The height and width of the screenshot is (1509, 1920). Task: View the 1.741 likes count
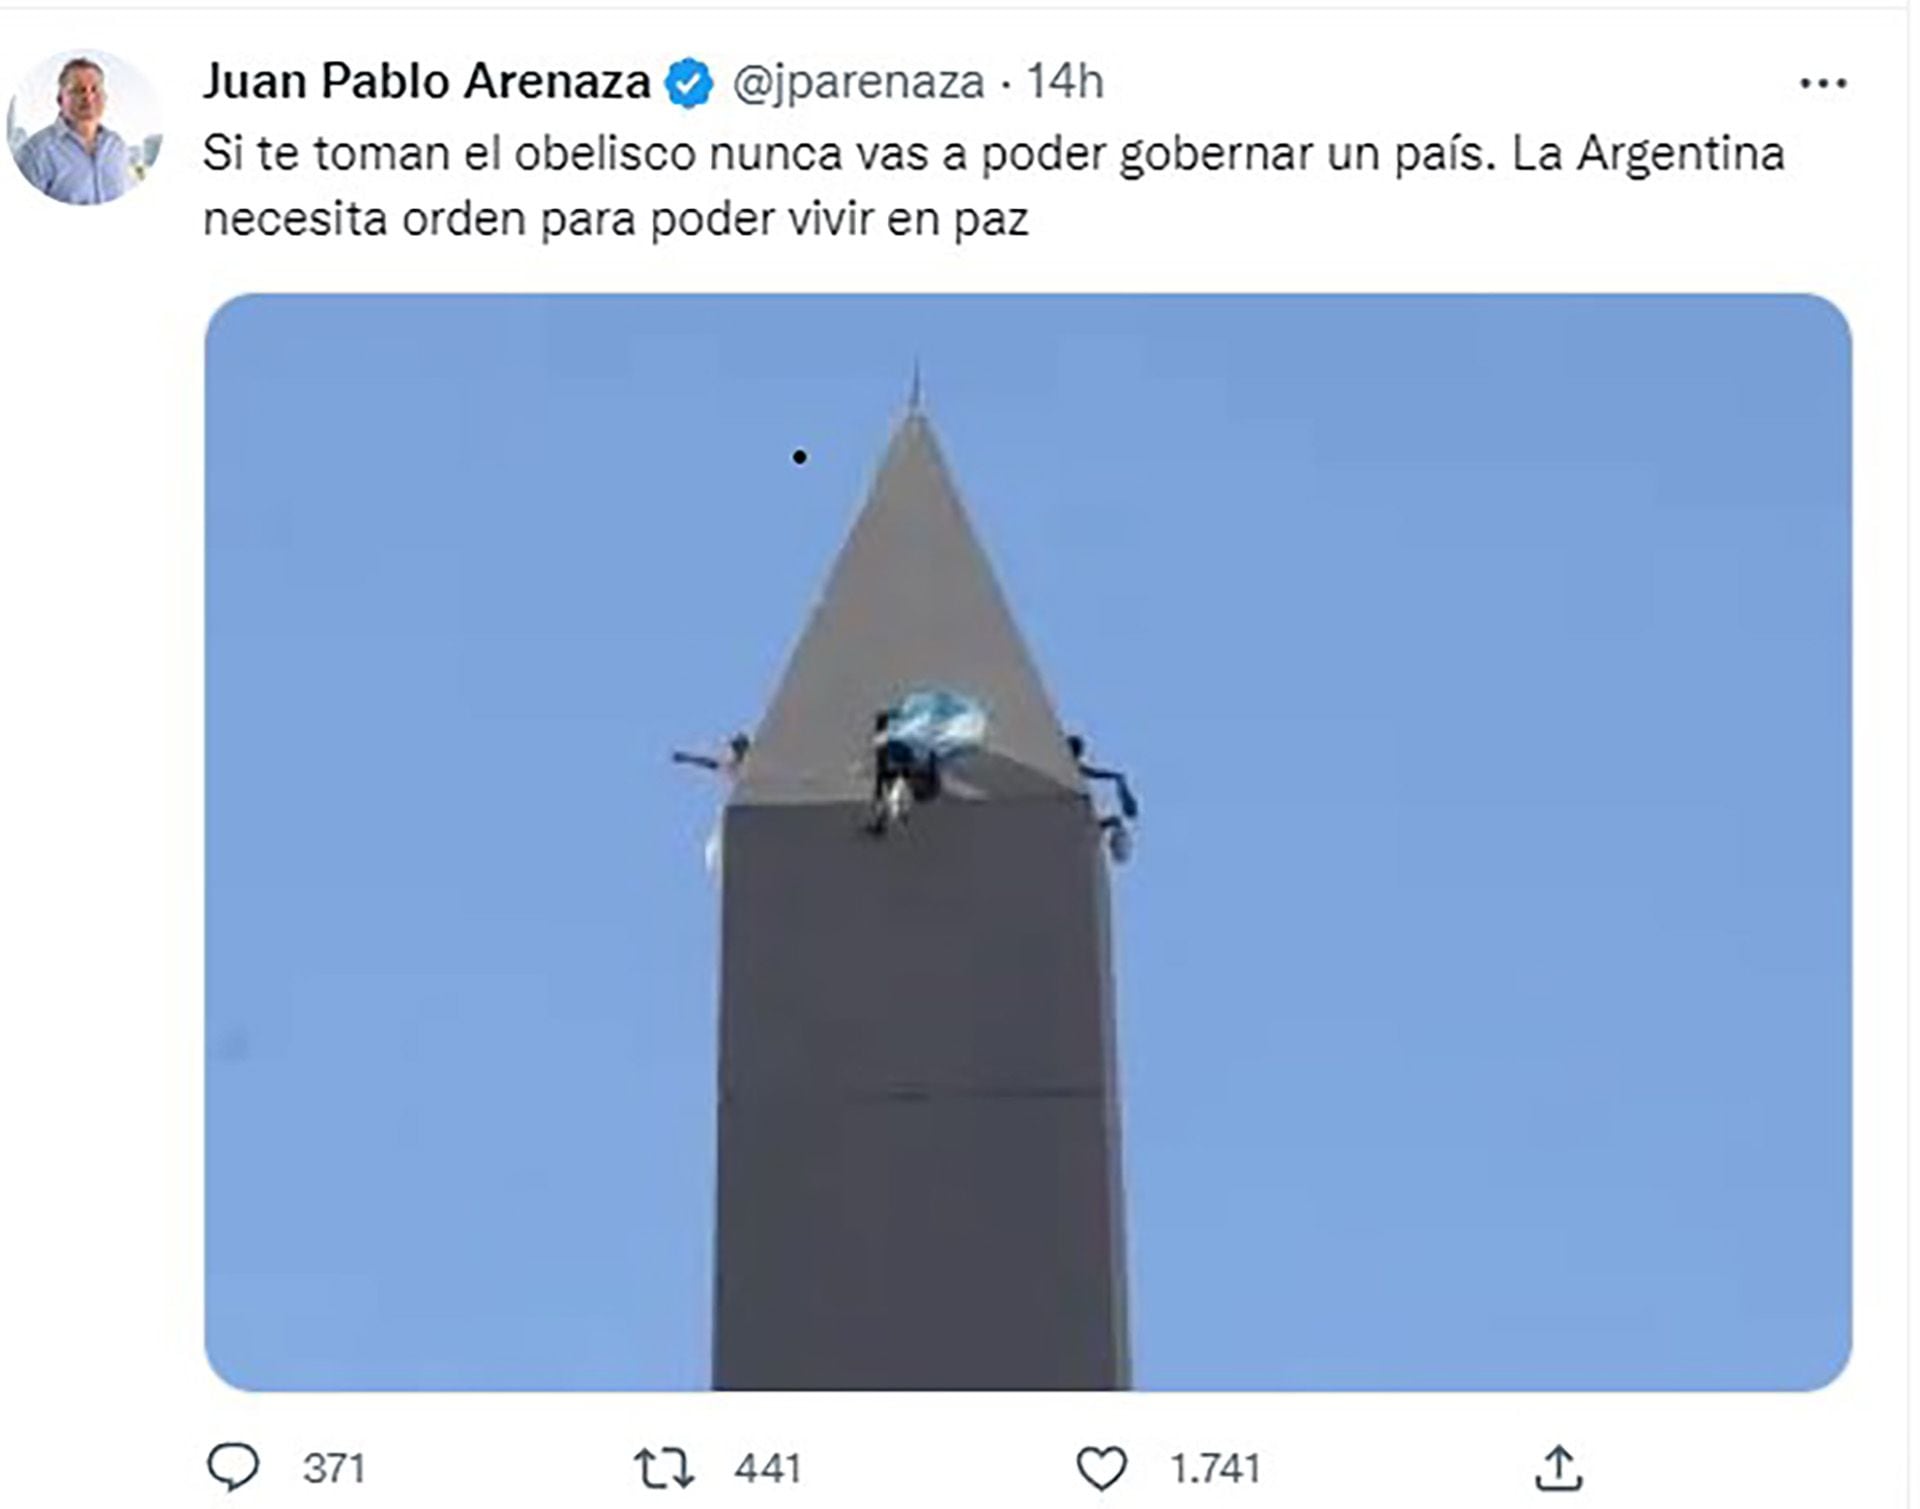1215,1469
